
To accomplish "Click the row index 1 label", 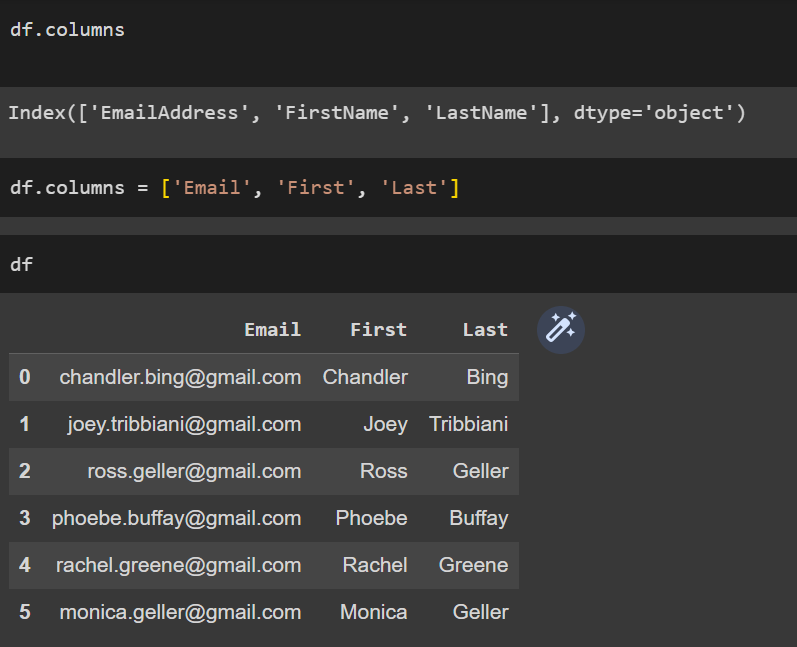I will pos(25,424).
